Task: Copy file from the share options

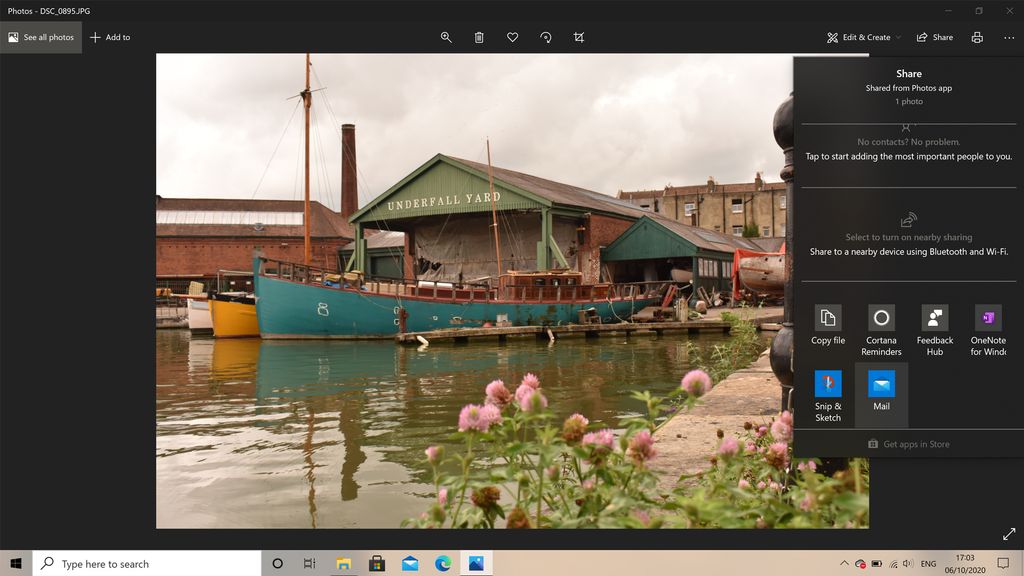Action: pos(828,325)
